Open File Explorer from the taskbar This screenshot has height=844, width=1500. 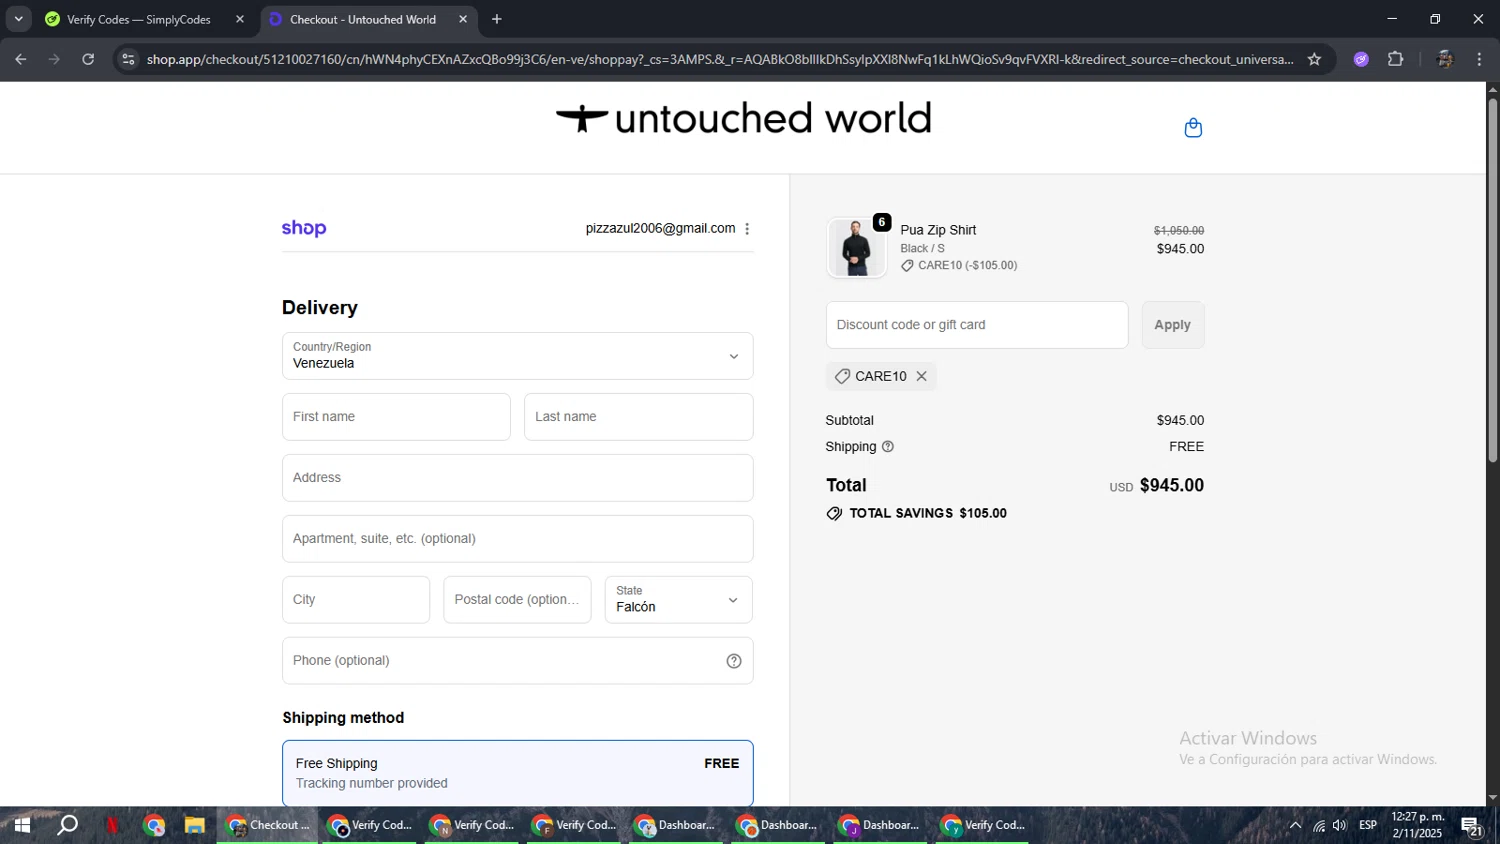tap(195, 826)
